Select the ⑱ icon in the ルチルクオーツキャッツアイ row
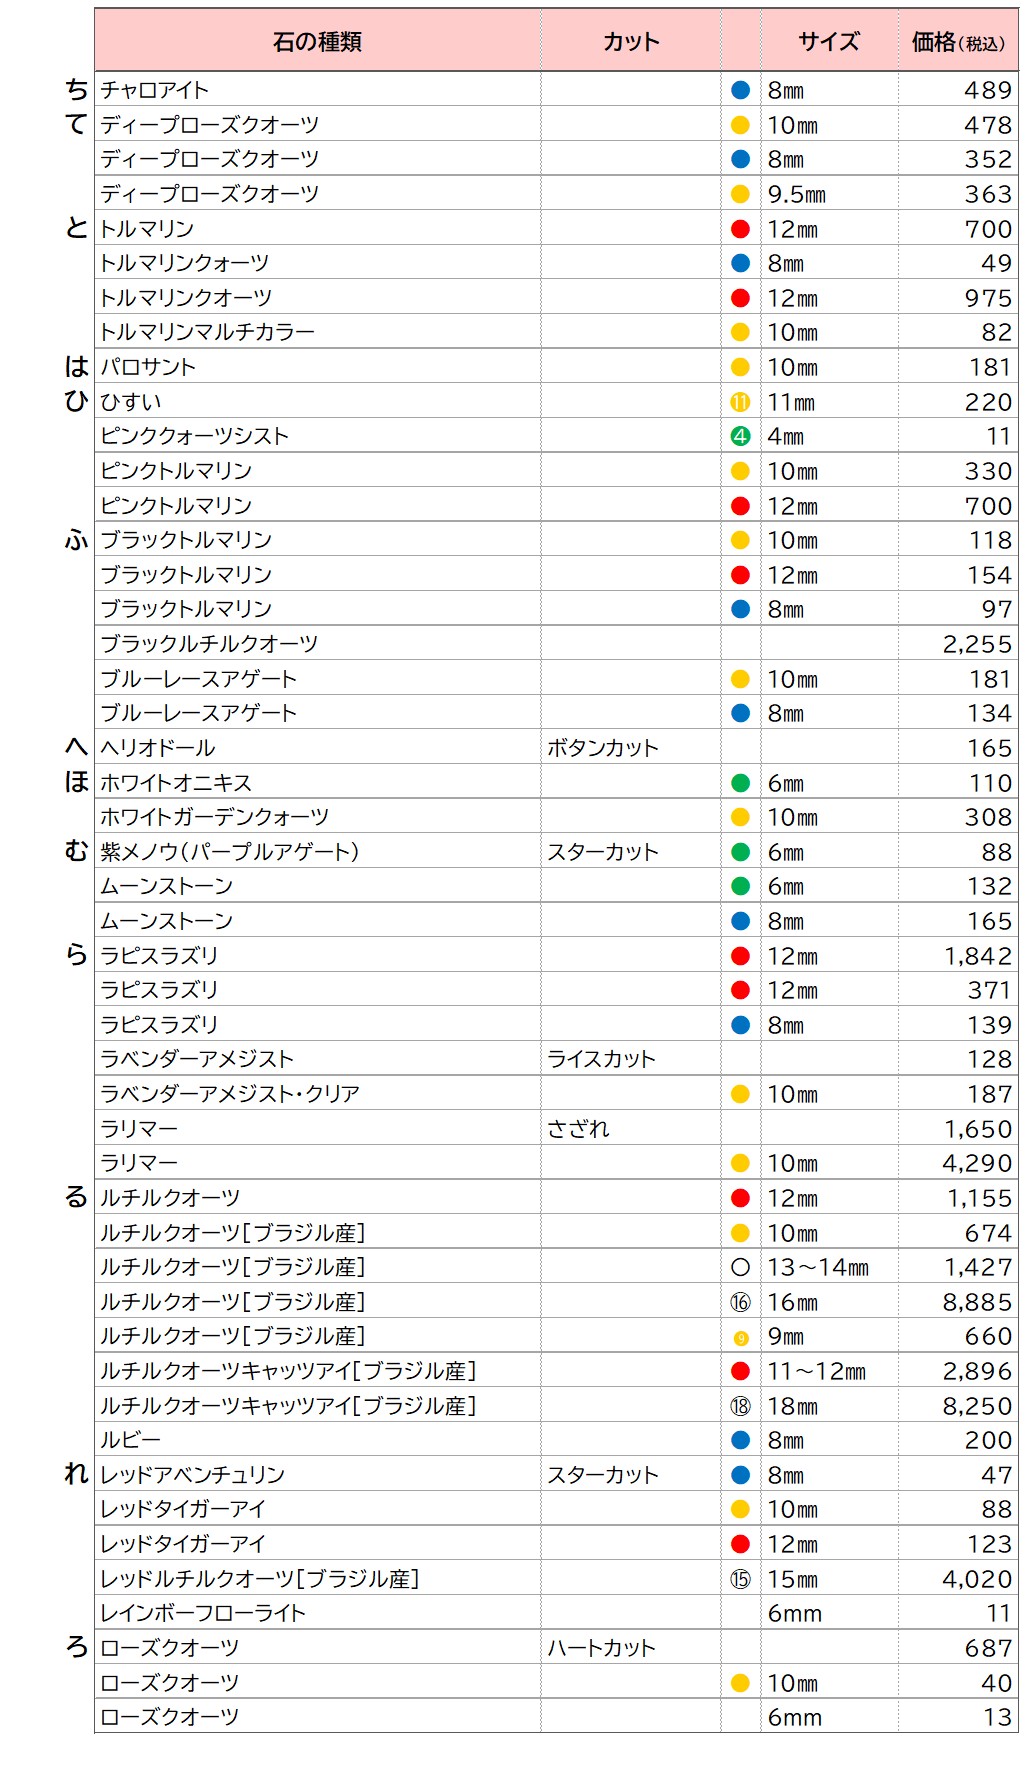This screenshot has height=1769, width=1034. pyautogui.click(x=740, y=1406)
